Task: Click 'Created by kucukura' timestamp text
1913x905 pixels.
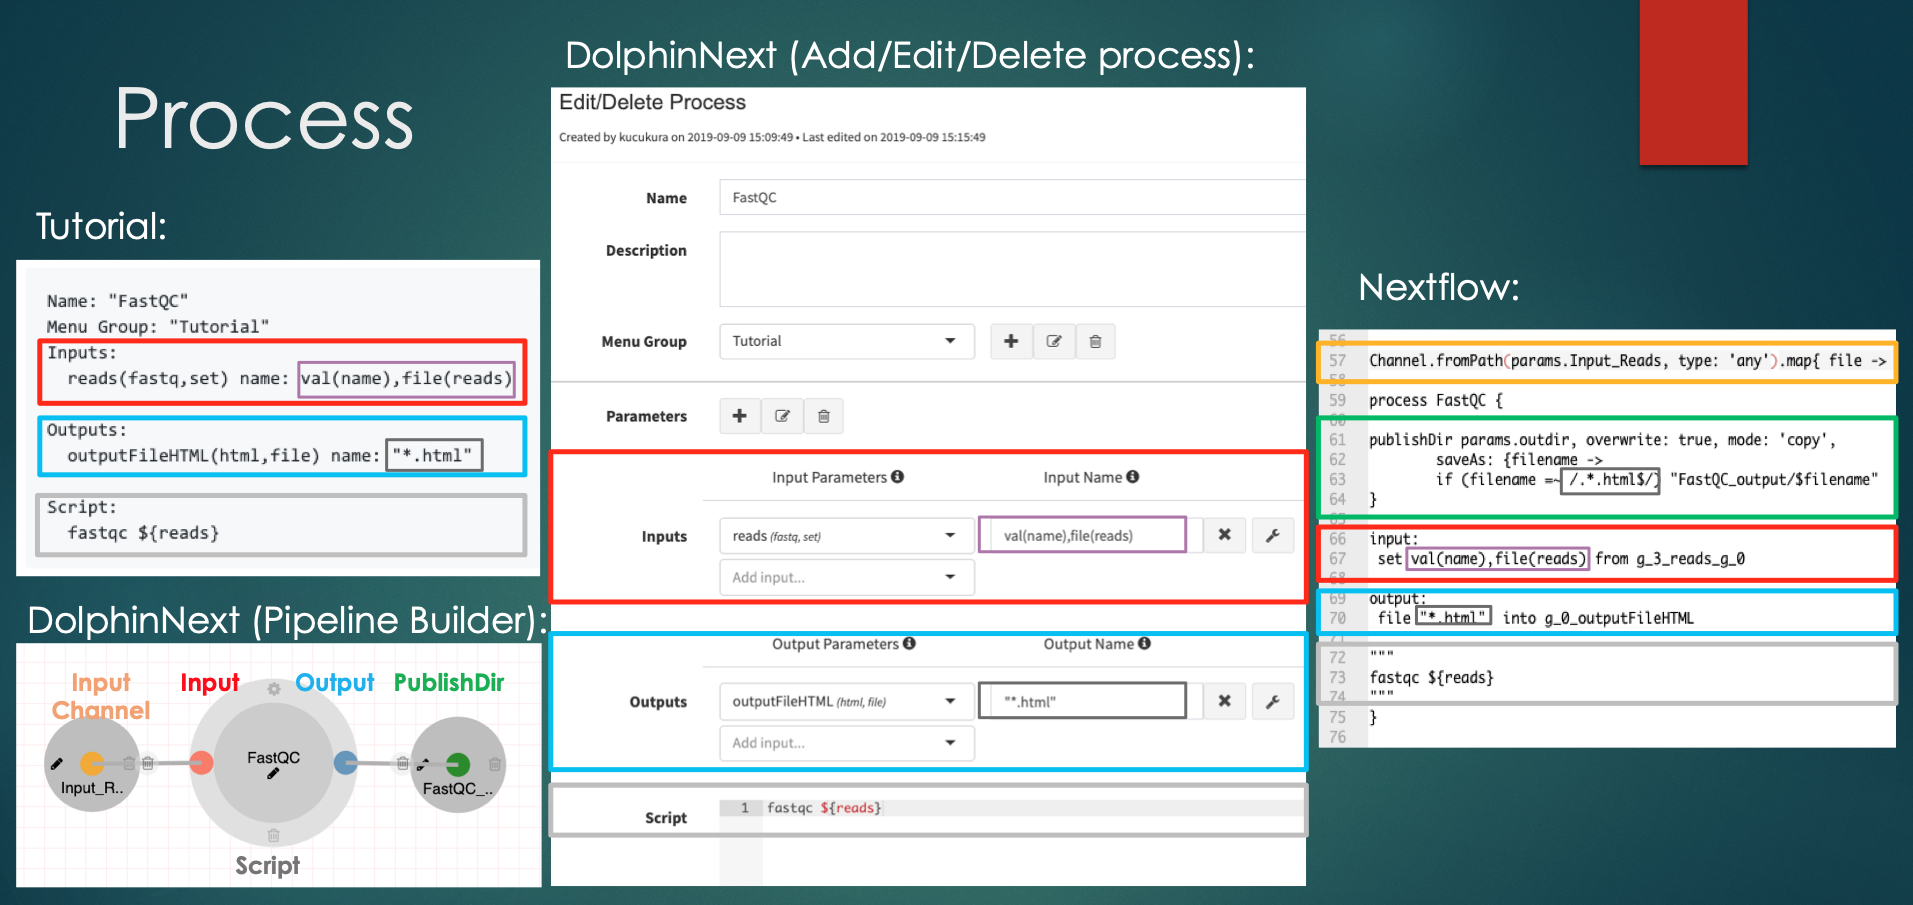Action: click(x=772, y=137)
